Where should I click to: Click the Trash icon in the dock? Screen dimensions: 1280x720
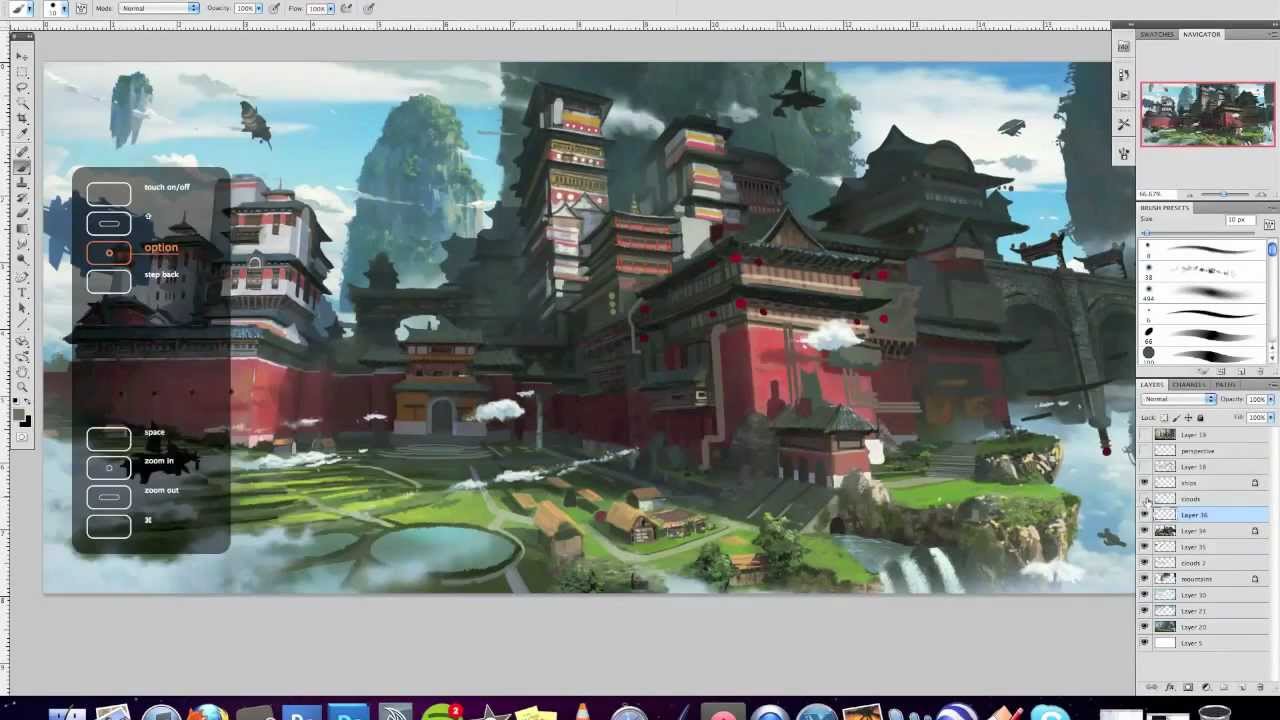[1214, 713]
